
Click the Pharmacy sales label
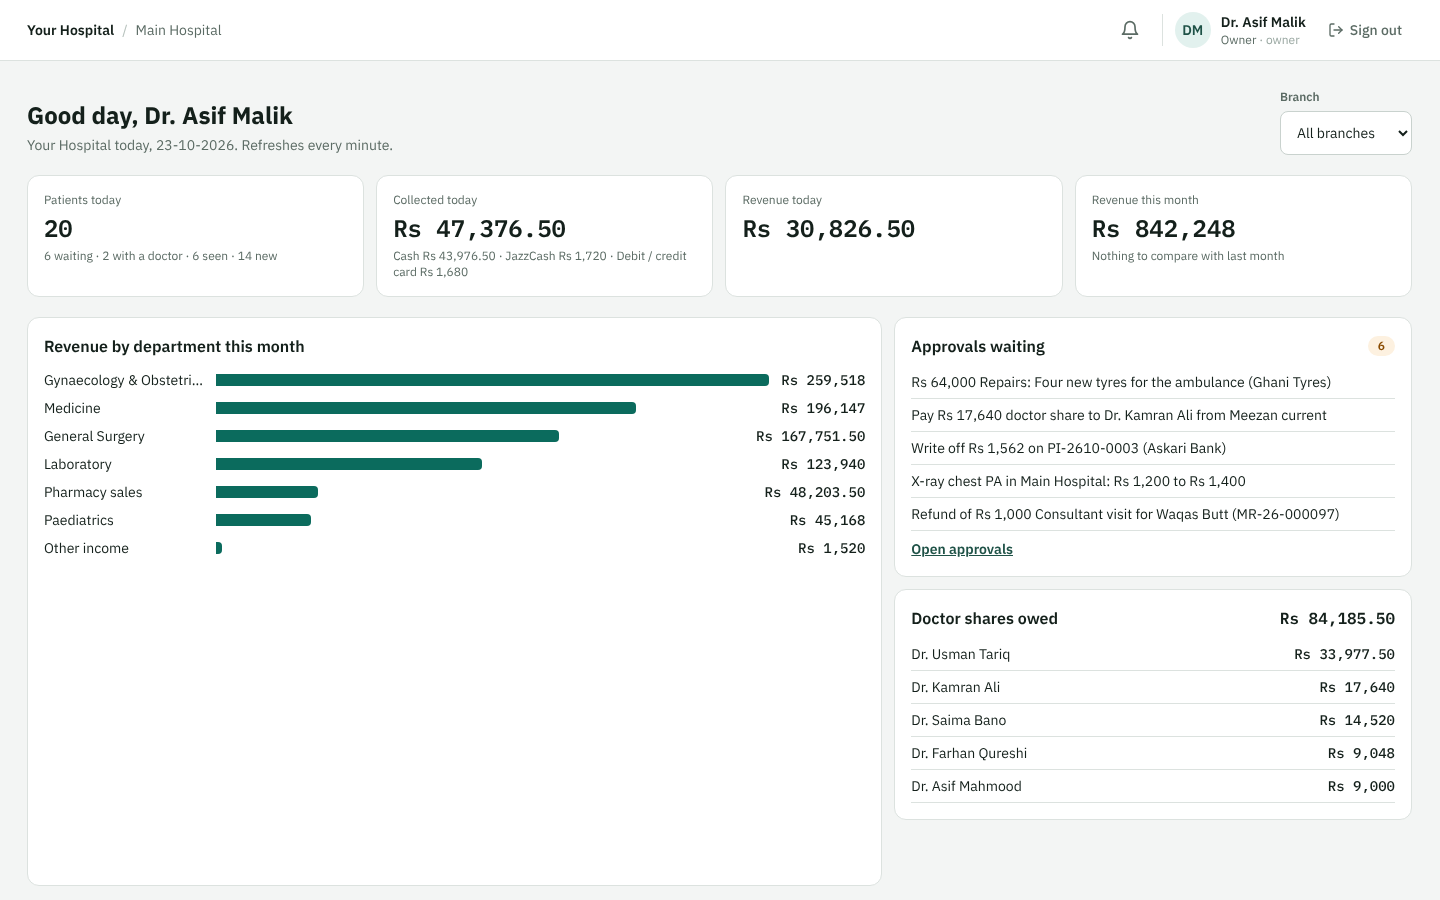coord(93,492)
